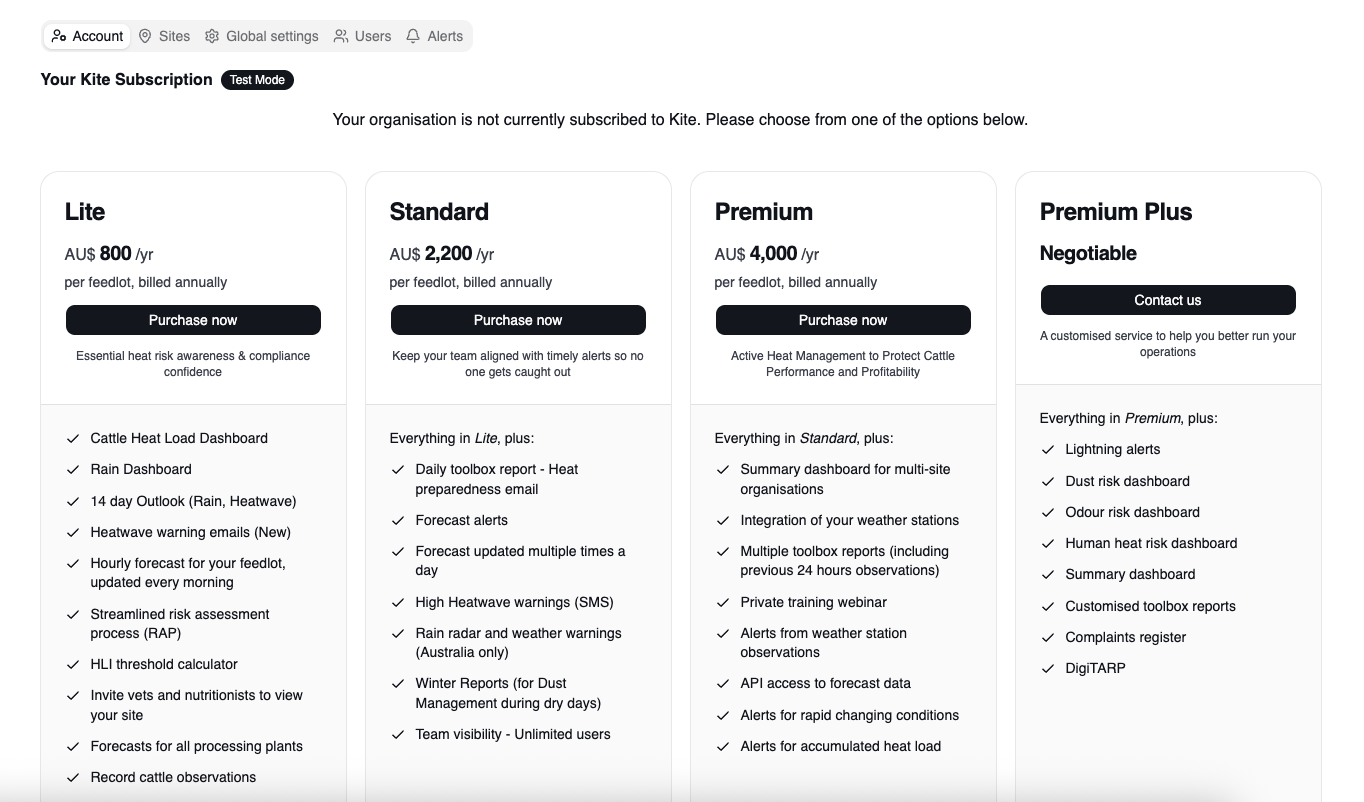Click the Sites map pin icon
Screen dimensions: 1364x802
pyautogui.click(x=145, y=36)
